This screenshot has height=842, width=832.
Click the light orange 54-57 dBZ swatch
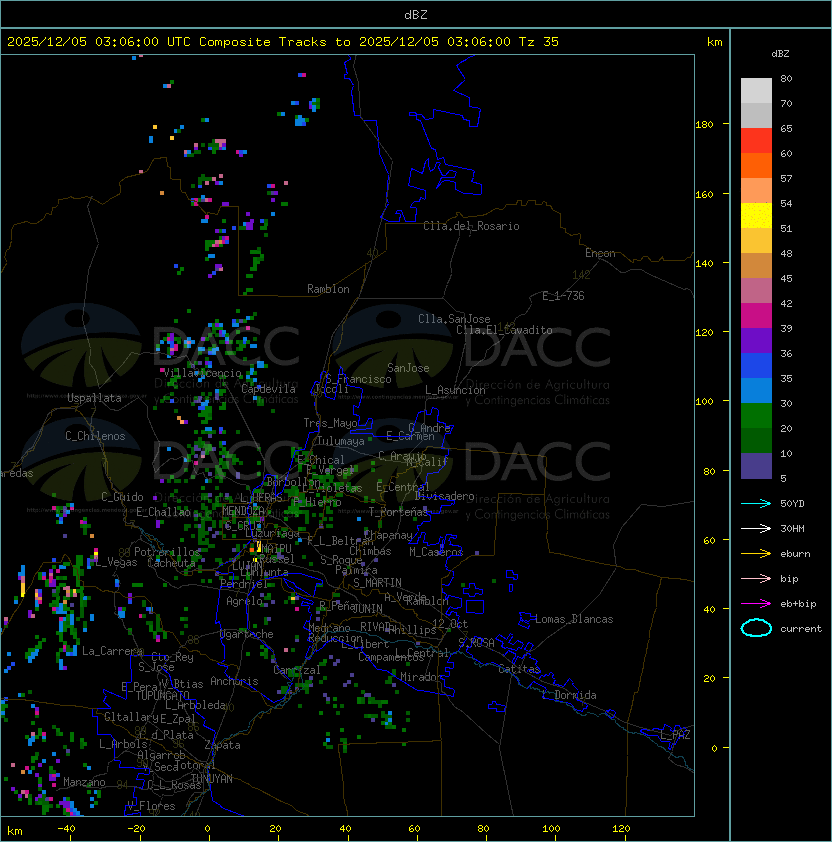point(756,191)
